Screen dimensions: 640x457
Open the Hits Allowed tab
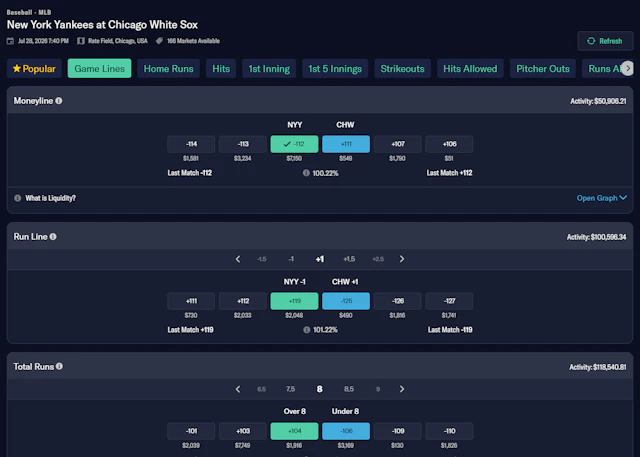pyautogui.click(x=470, y=69)
